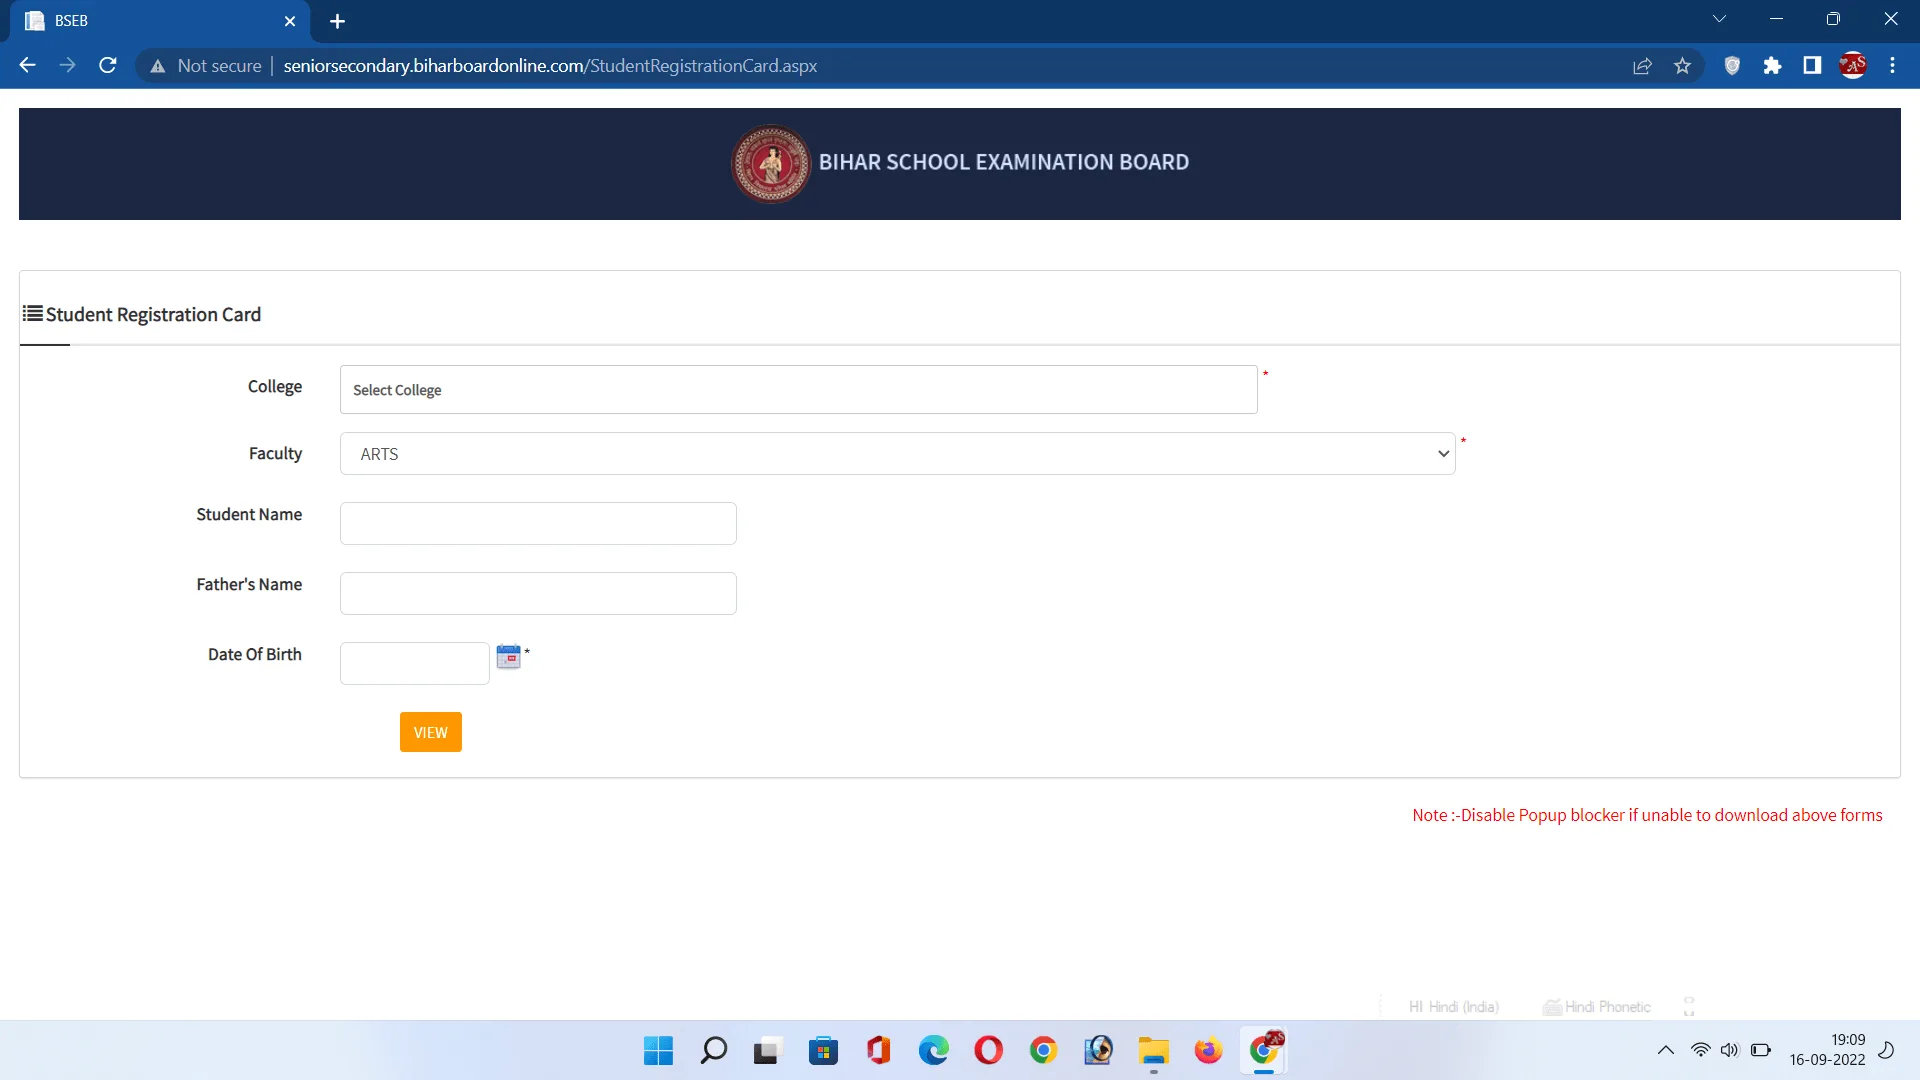The width and height of the screenshot is (1920, 1080).
Task: Open Windows Search from taskbar
Action: coord(713,1051)
